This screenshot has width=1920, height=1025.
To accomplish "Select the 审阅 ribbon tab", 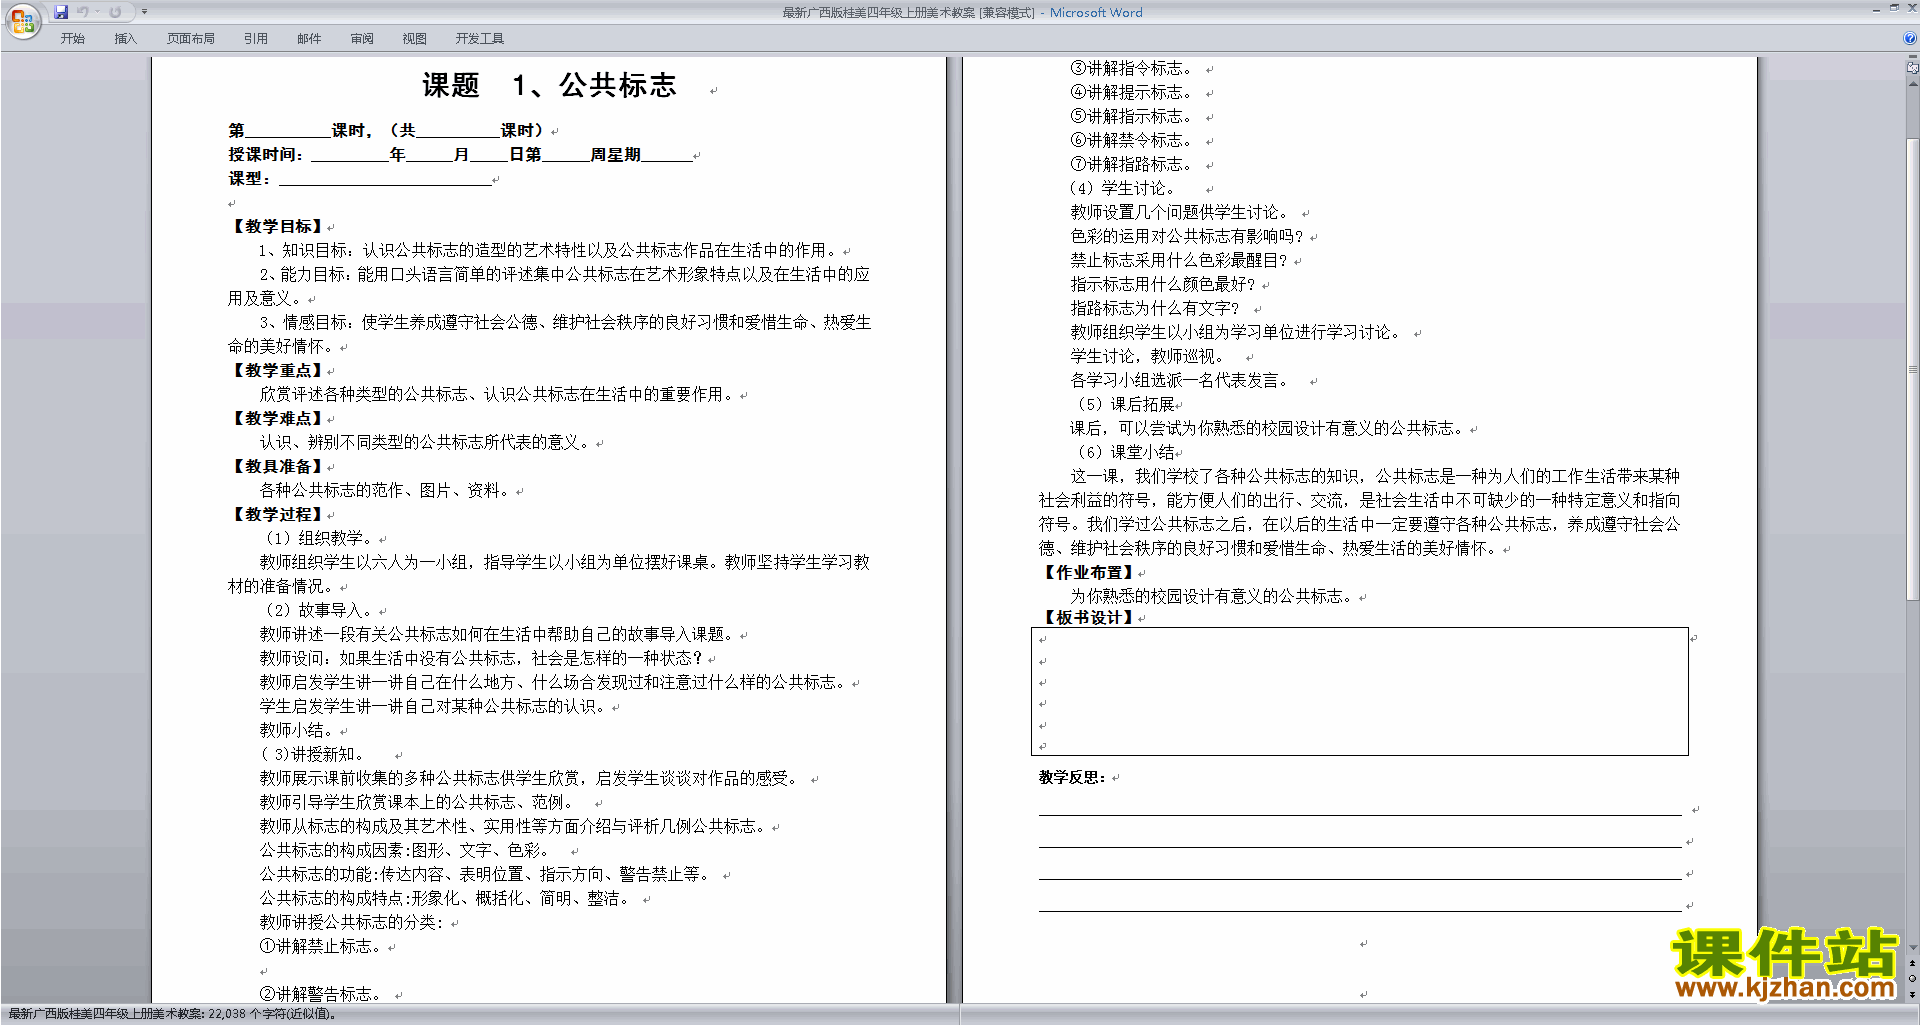I will pos(362,39).
